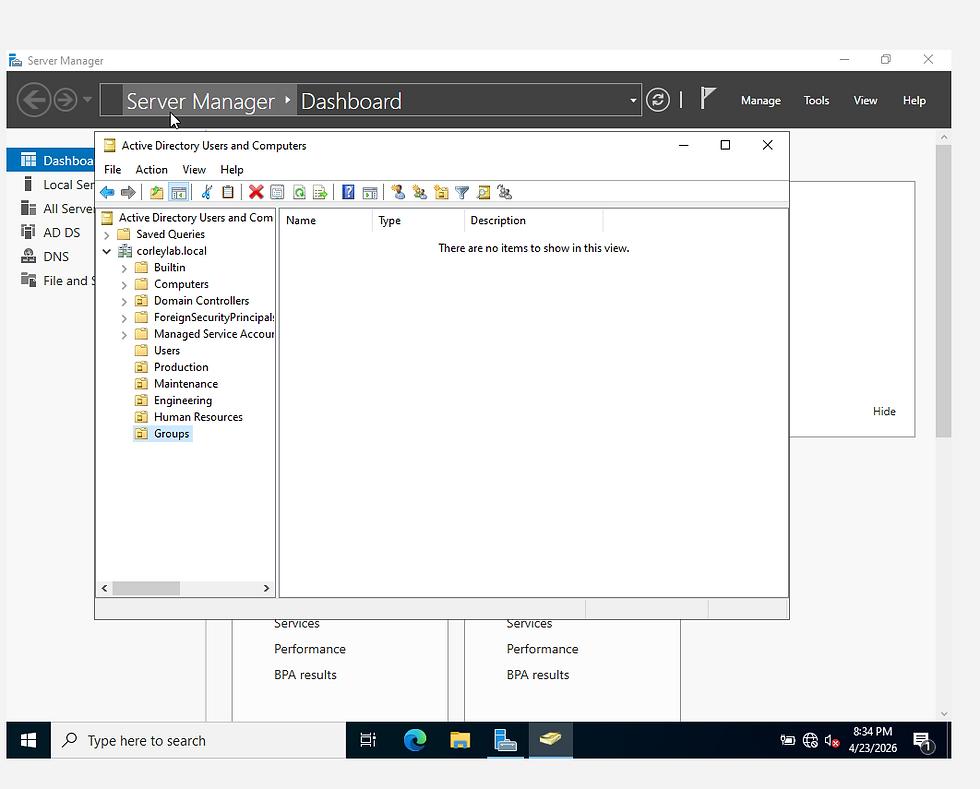Click the Back arrow in ADUC toolbar
Viewport: 980px width, 789px height.
(107, 193)
